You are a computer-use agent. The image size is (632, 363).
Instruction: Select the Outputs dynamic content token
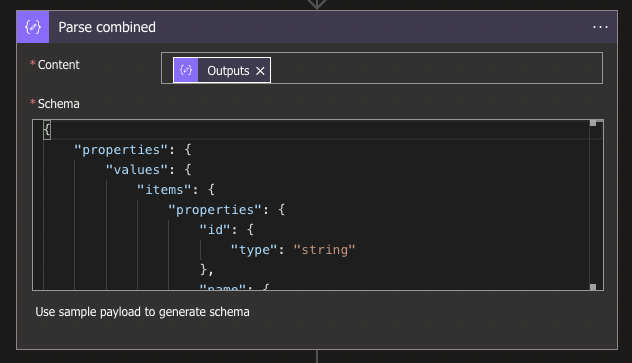coord(222,70)
